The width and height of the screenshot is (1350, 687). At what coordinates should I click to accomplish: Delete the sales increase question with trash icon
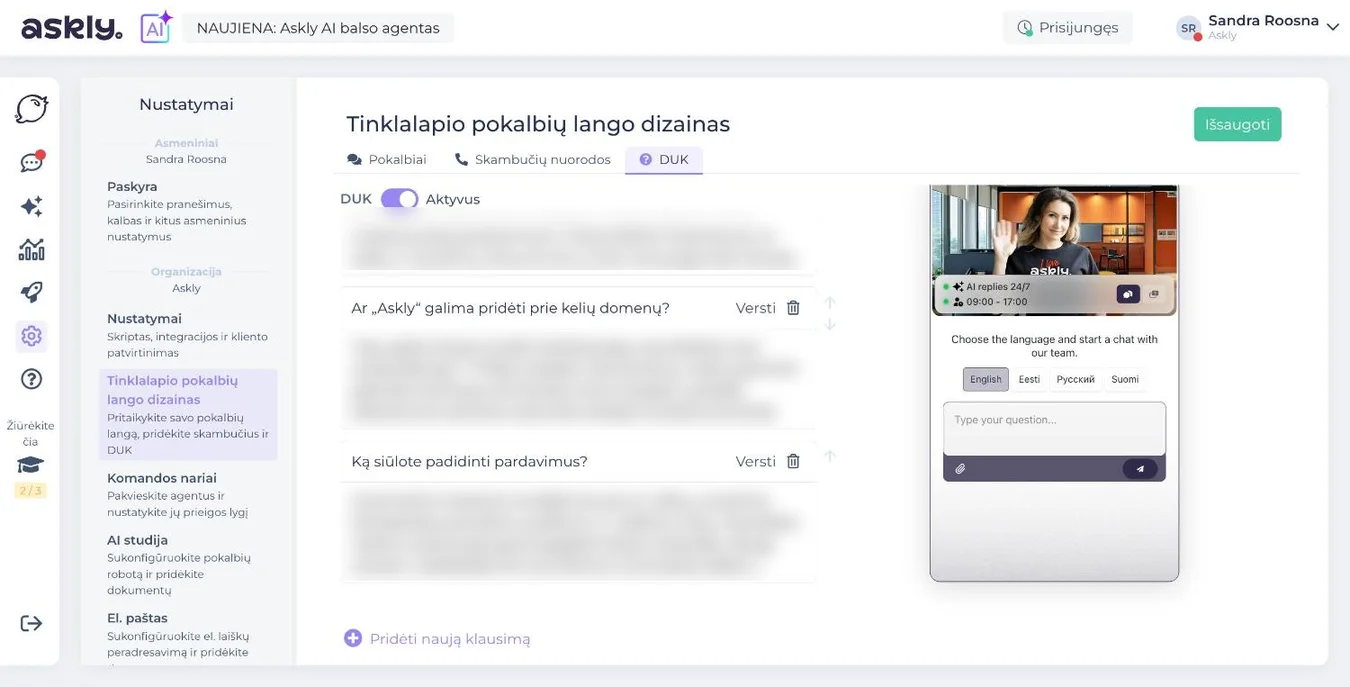793,461
